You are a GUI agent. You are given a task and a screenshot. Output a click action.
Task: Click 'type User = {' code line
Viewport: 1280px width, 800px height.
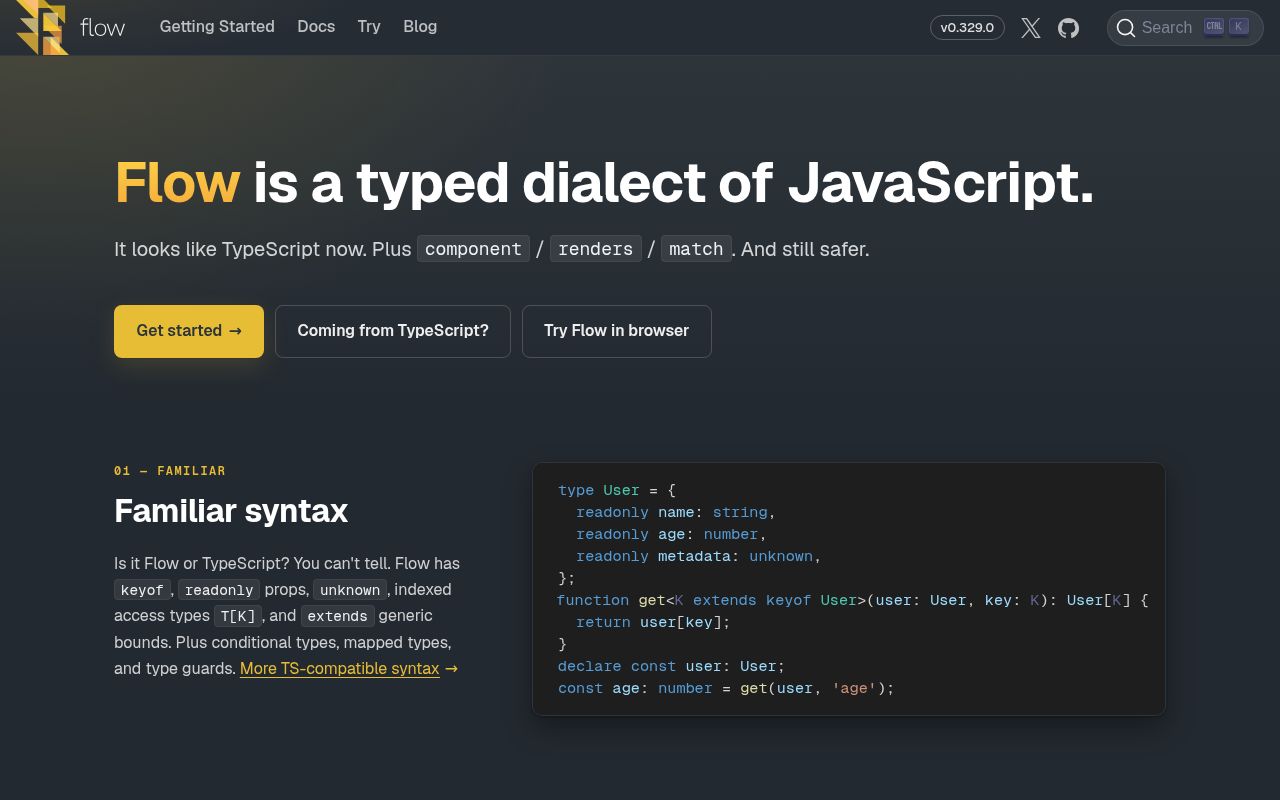tap(617, 490)
